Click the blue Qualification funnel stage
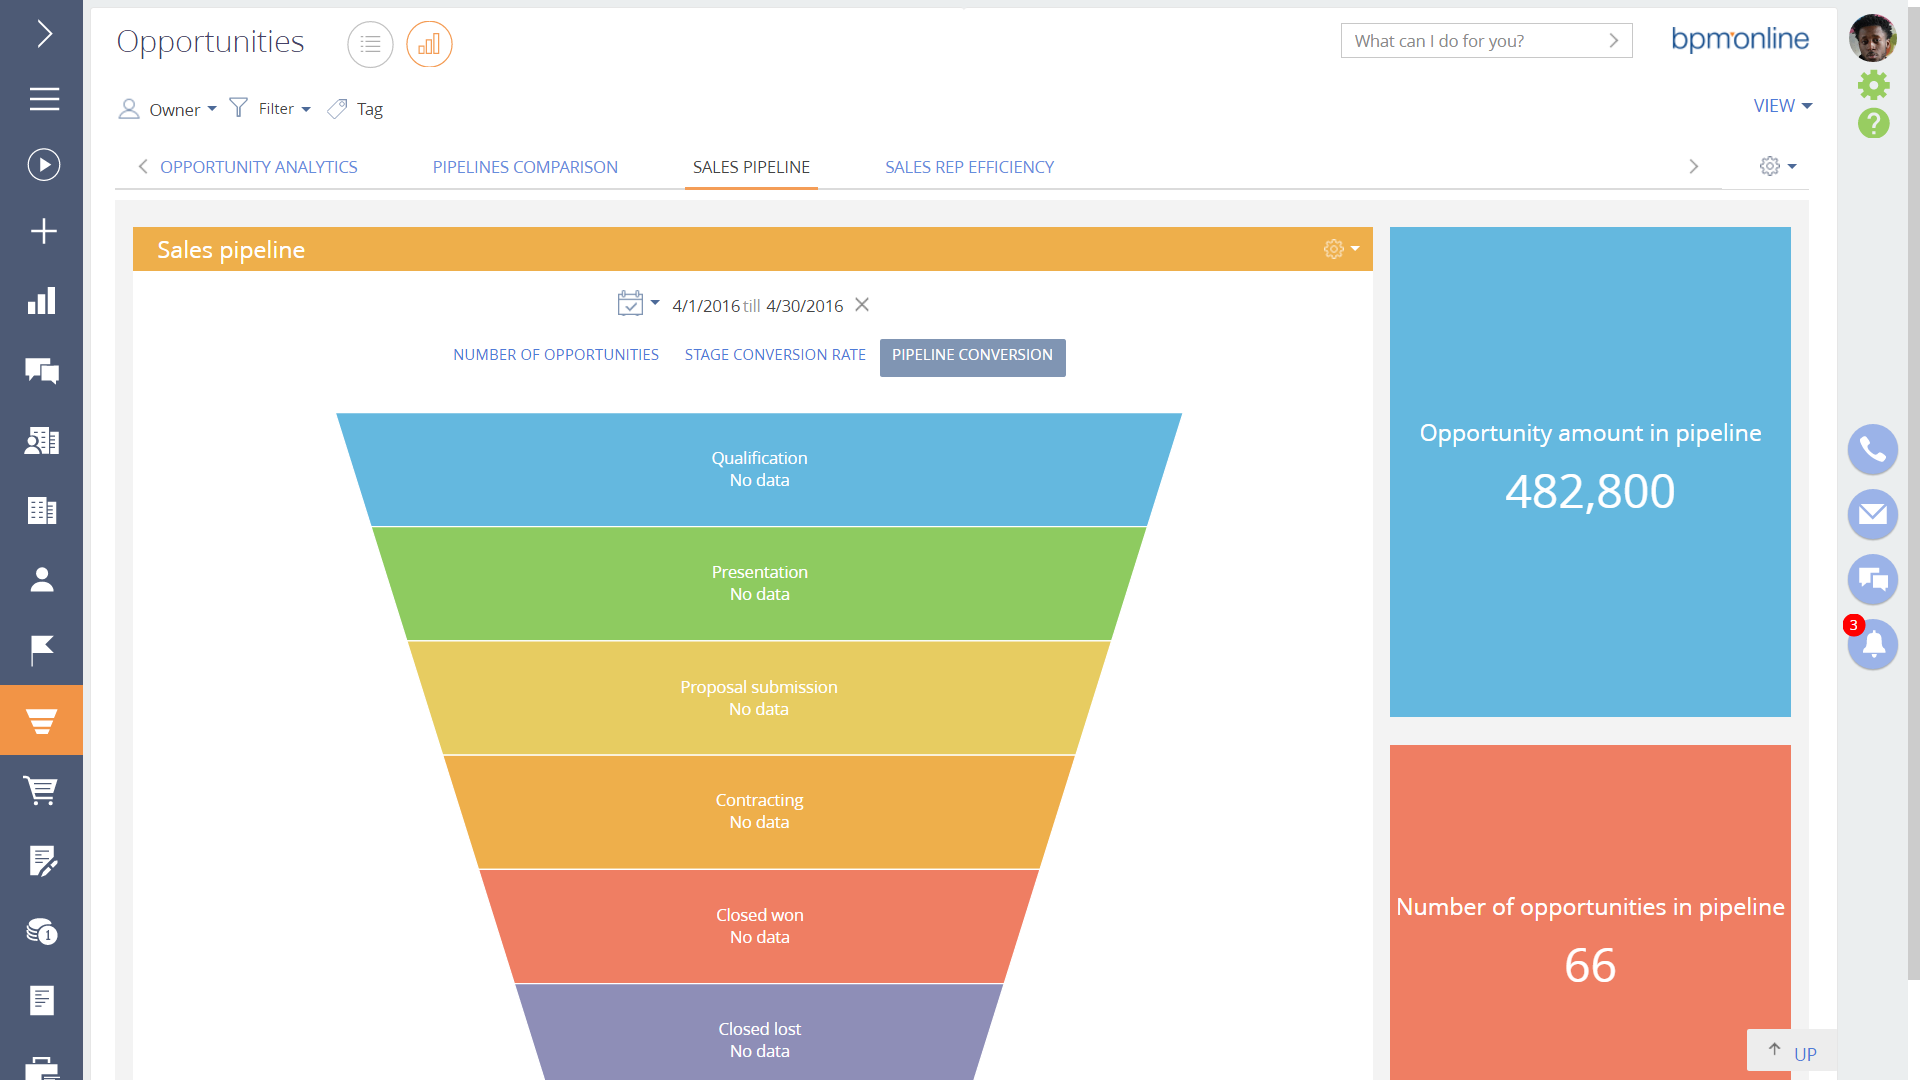 click(759, 469)
